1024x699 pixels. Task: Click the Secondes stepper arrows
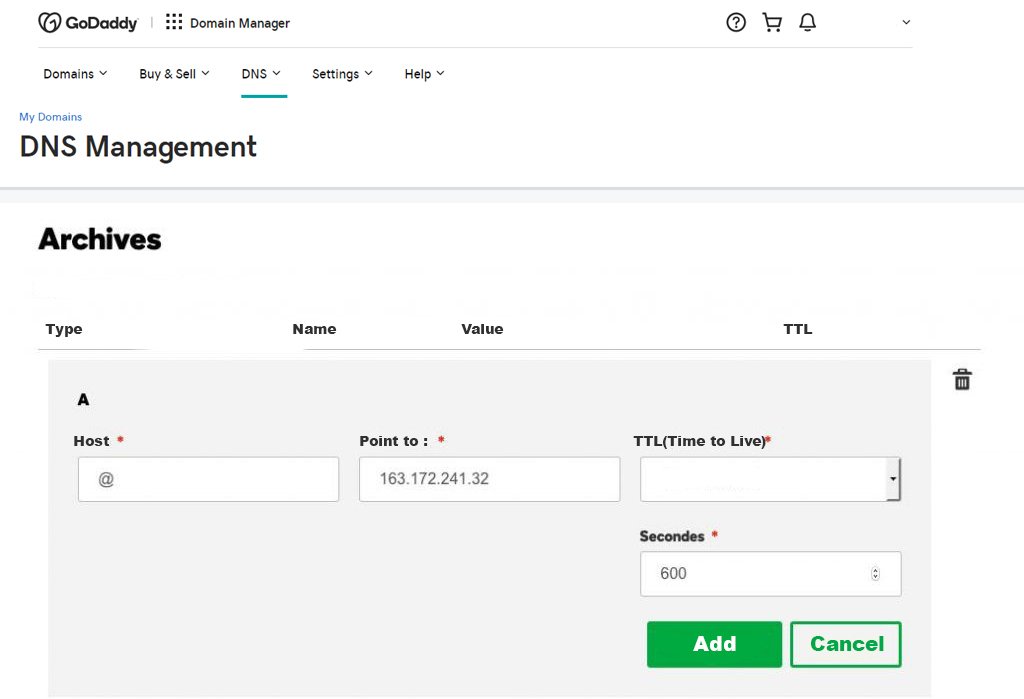876,574
